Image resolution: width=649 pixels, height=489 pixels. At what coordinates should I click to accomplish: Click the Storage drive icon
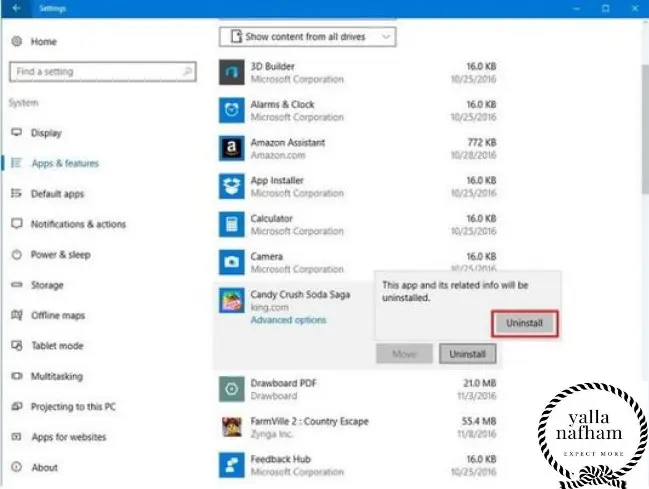tap(17, 284)
